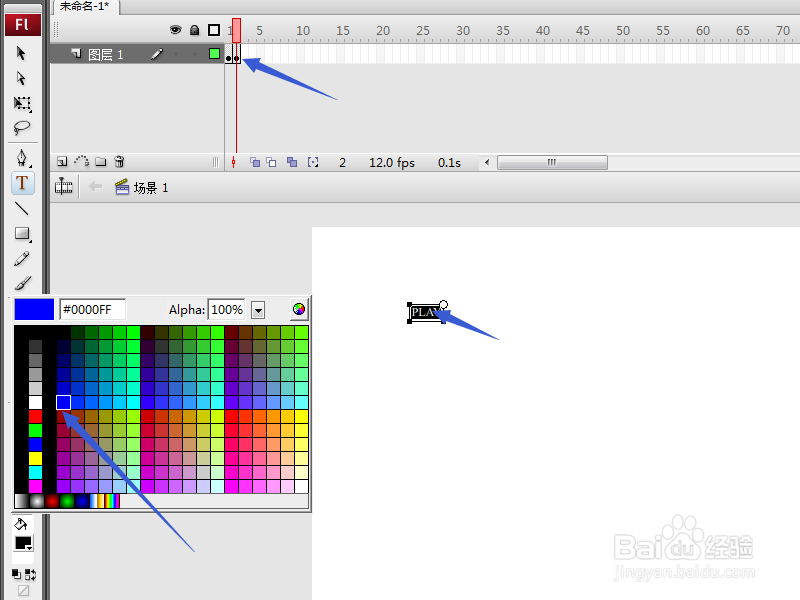
Task: Activate the Rectangle tool
Action: pos(22,235)
